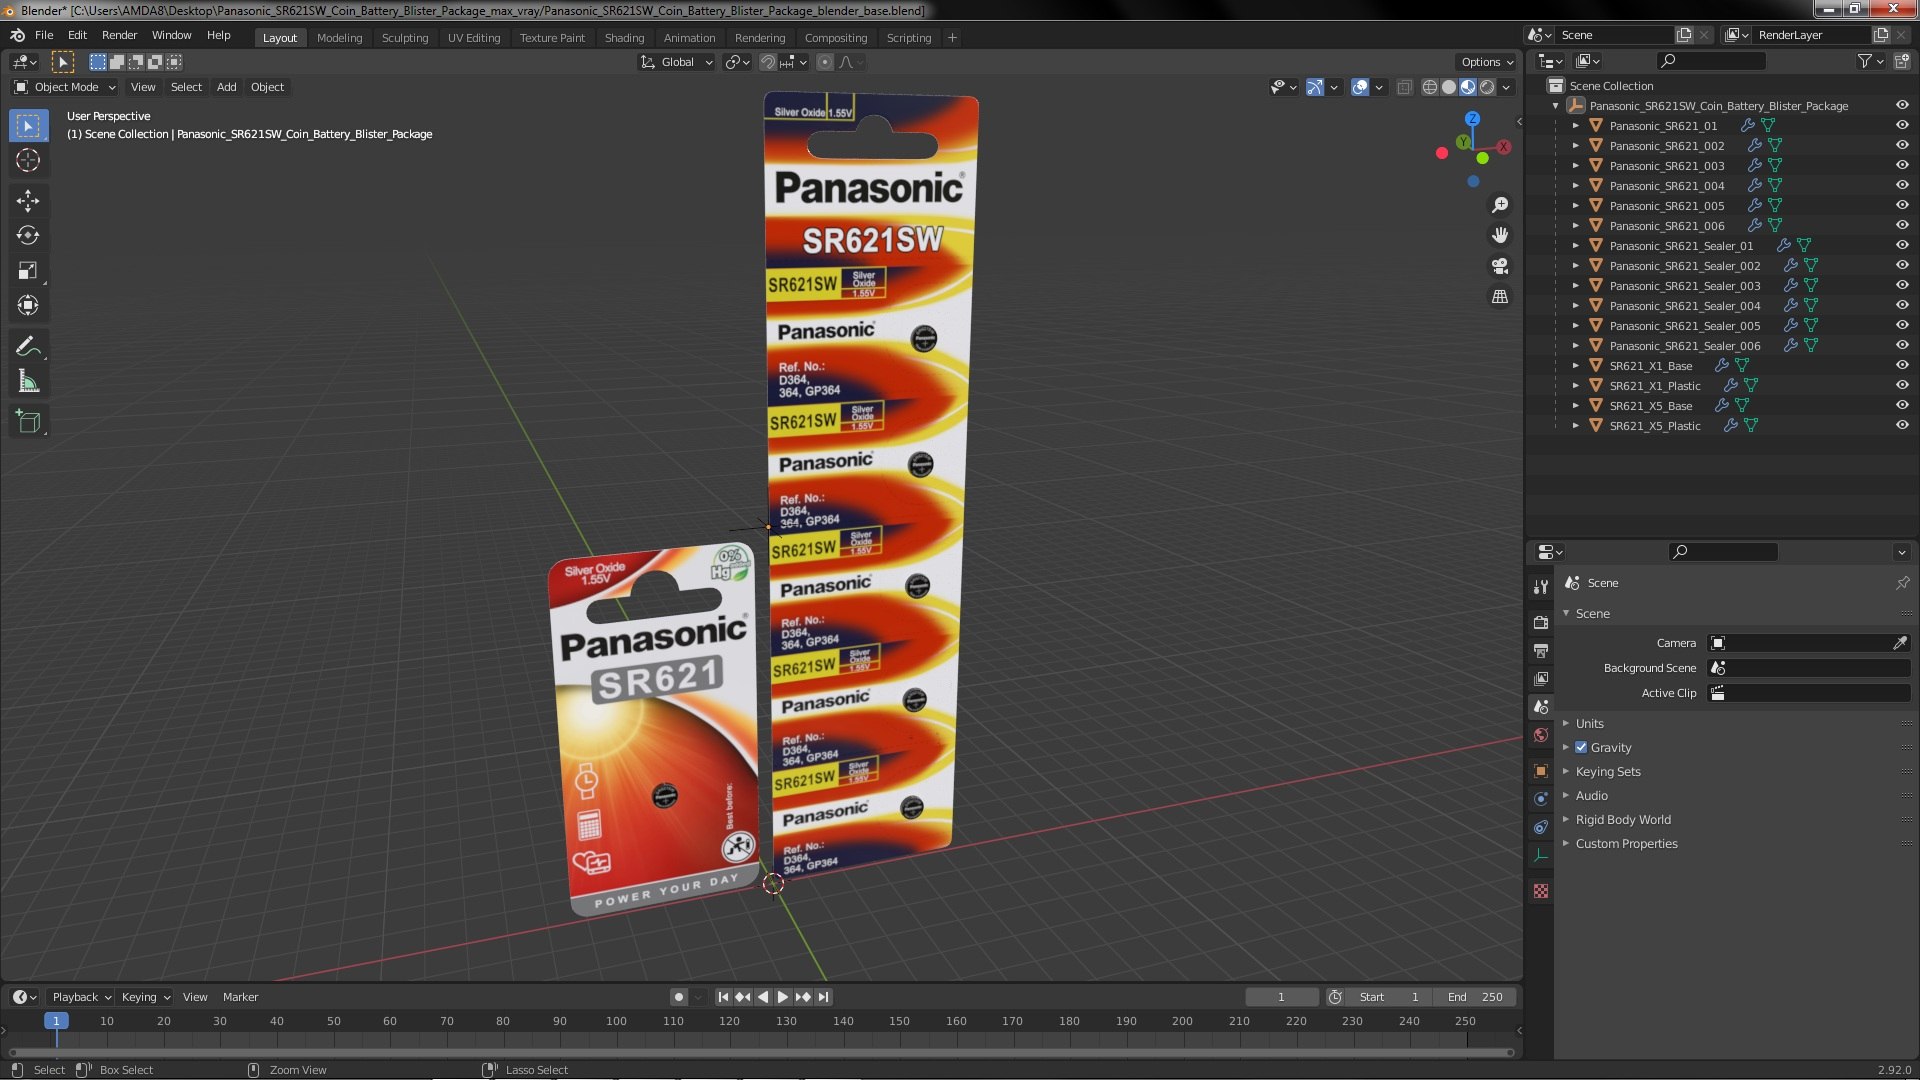Toggle the Gravity checkbox
The image size is (1920, 1080).
pos(1581,747)
